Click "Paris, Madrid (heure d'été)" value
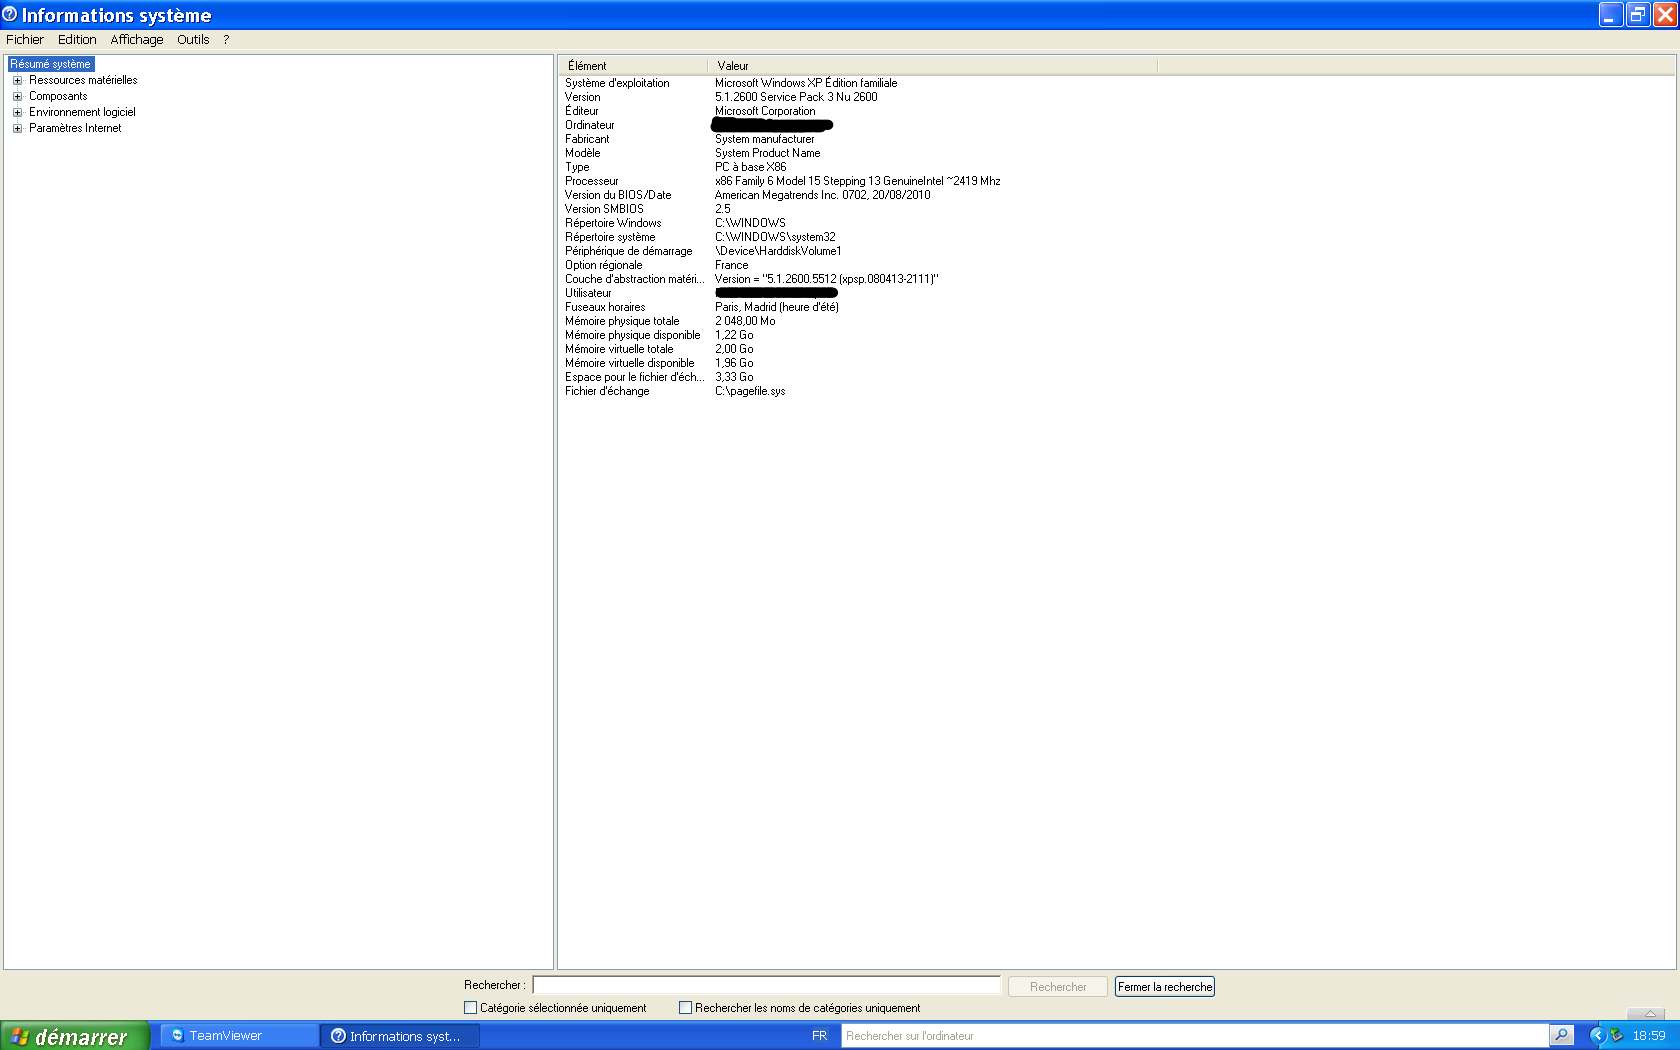 (777, 307)
